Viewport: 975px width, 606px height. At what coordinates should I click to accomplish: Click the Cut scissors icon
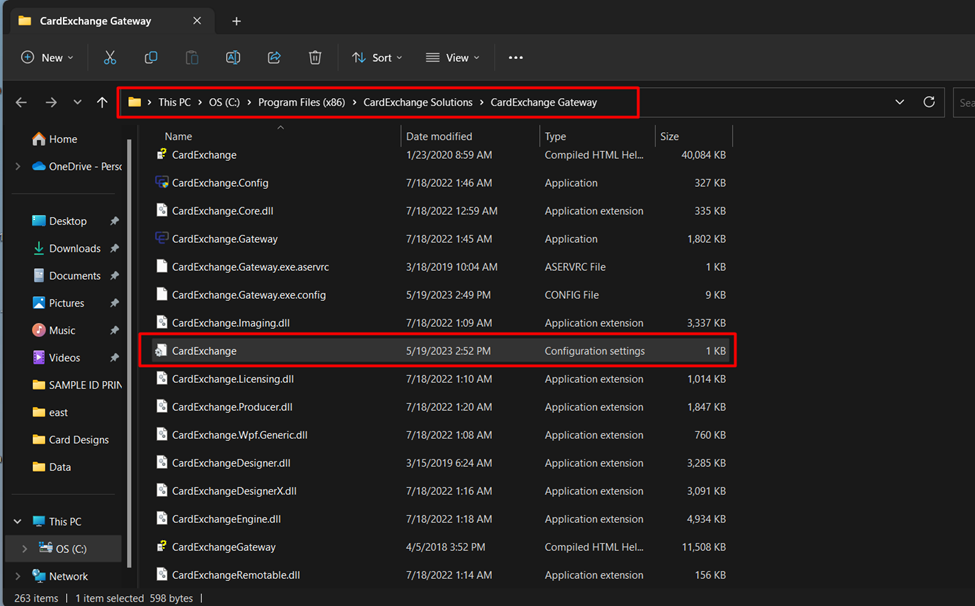(x=110, y=58)
